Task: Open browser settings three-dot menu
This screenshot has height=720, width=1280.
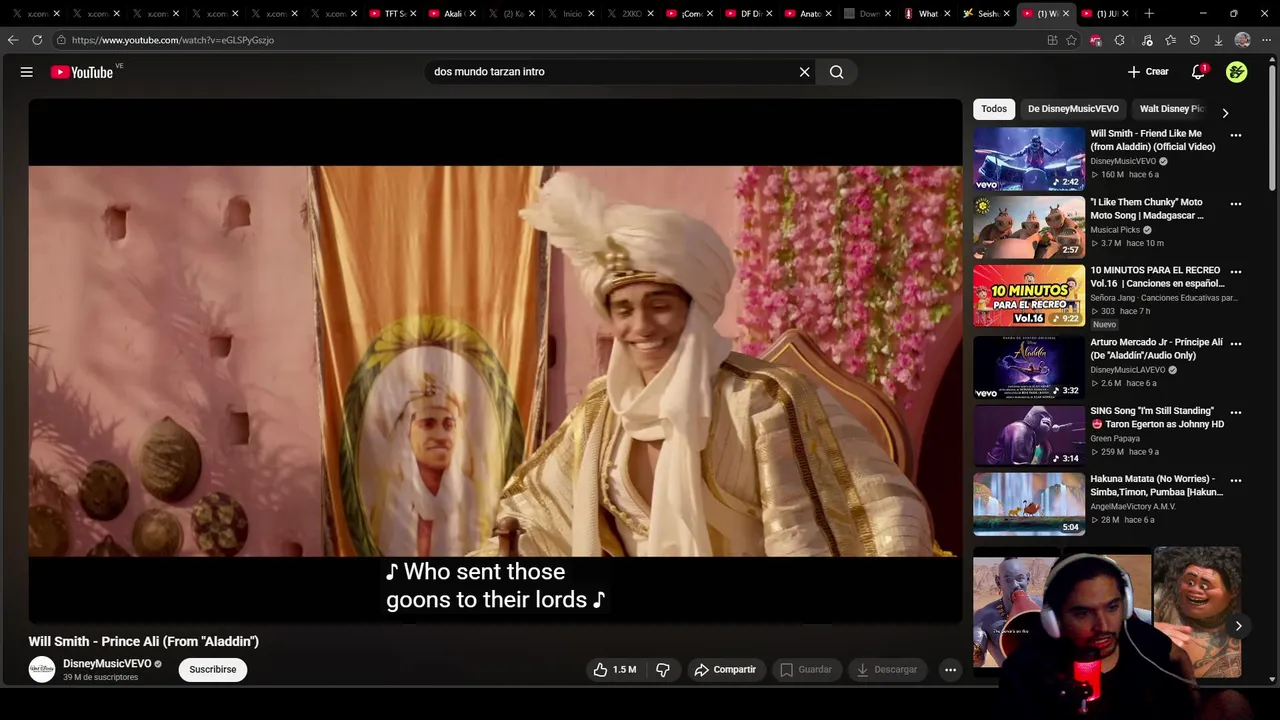Action: 1266,40
